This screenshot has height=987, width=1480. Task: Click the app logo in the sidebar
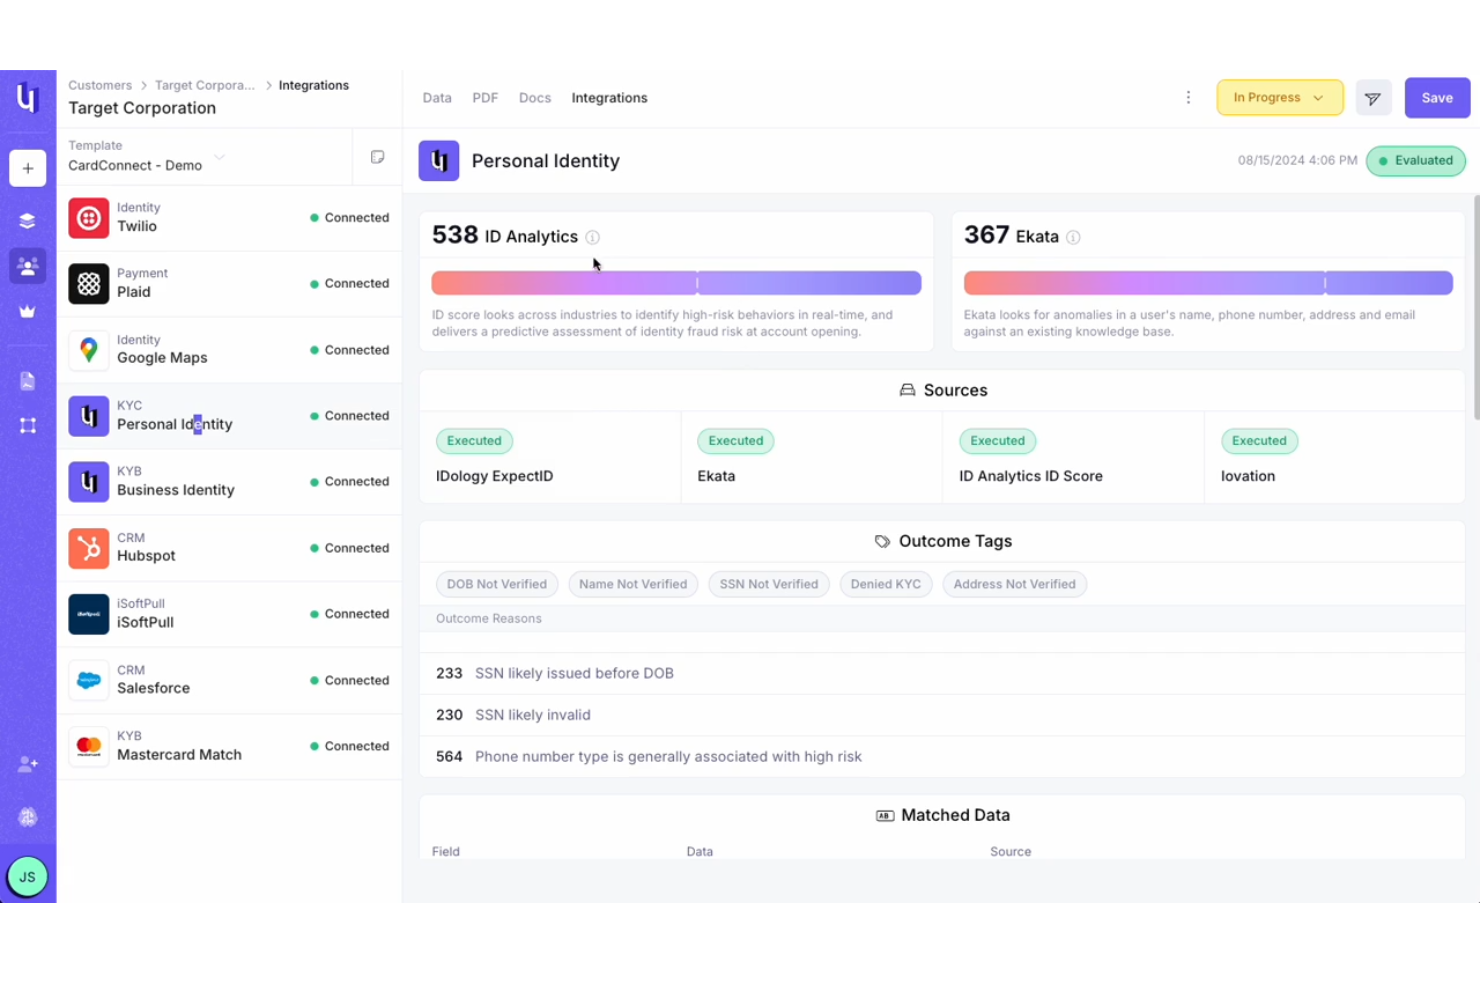(x=28, y=98)
